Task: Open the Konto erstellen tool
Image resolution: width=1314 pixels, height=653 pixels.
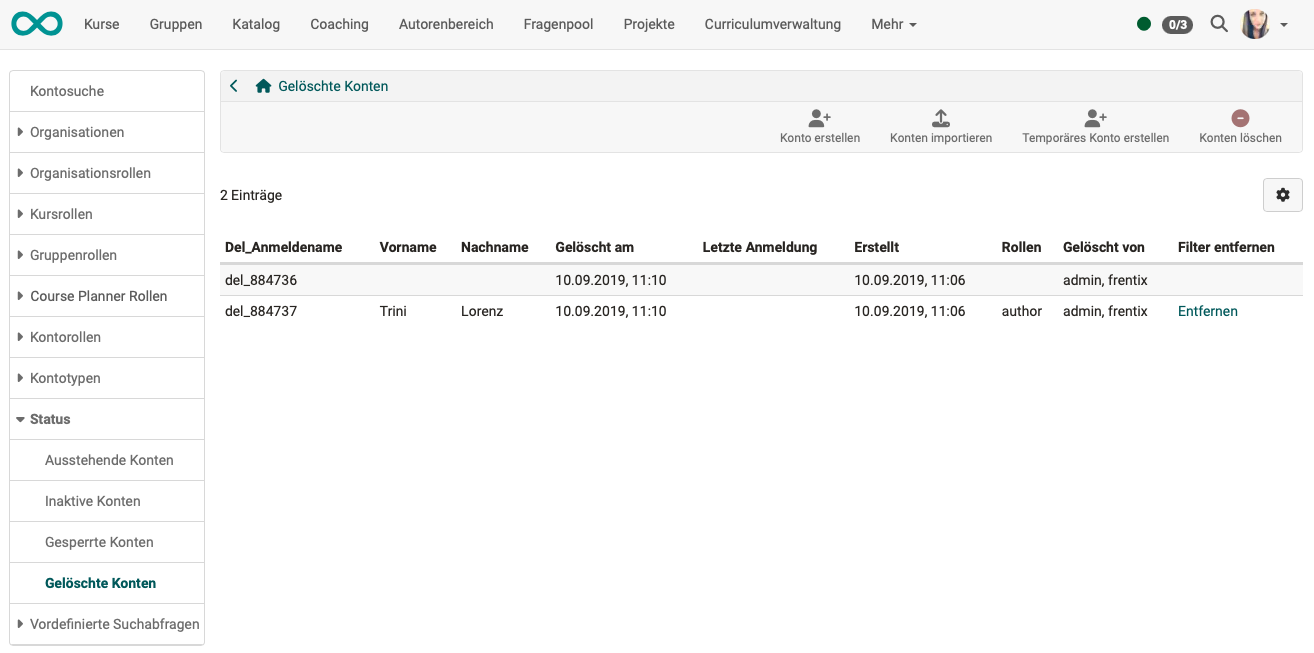Action: 820,125
